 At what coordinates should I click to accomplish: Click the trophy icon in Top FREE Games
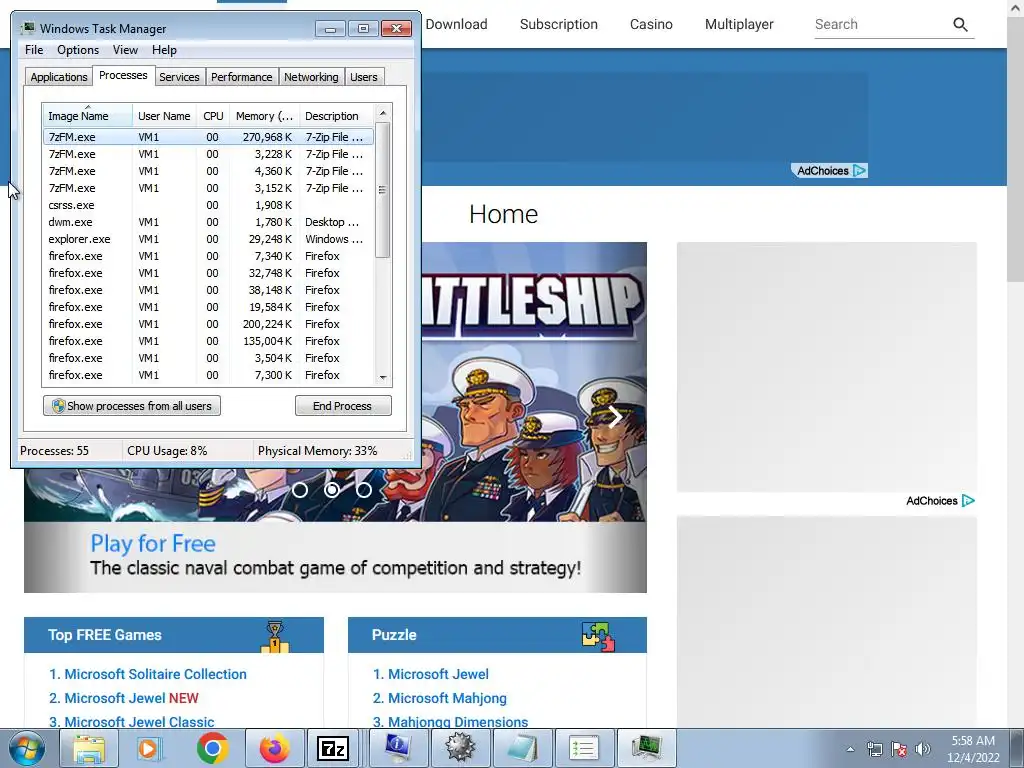(275, 636)
